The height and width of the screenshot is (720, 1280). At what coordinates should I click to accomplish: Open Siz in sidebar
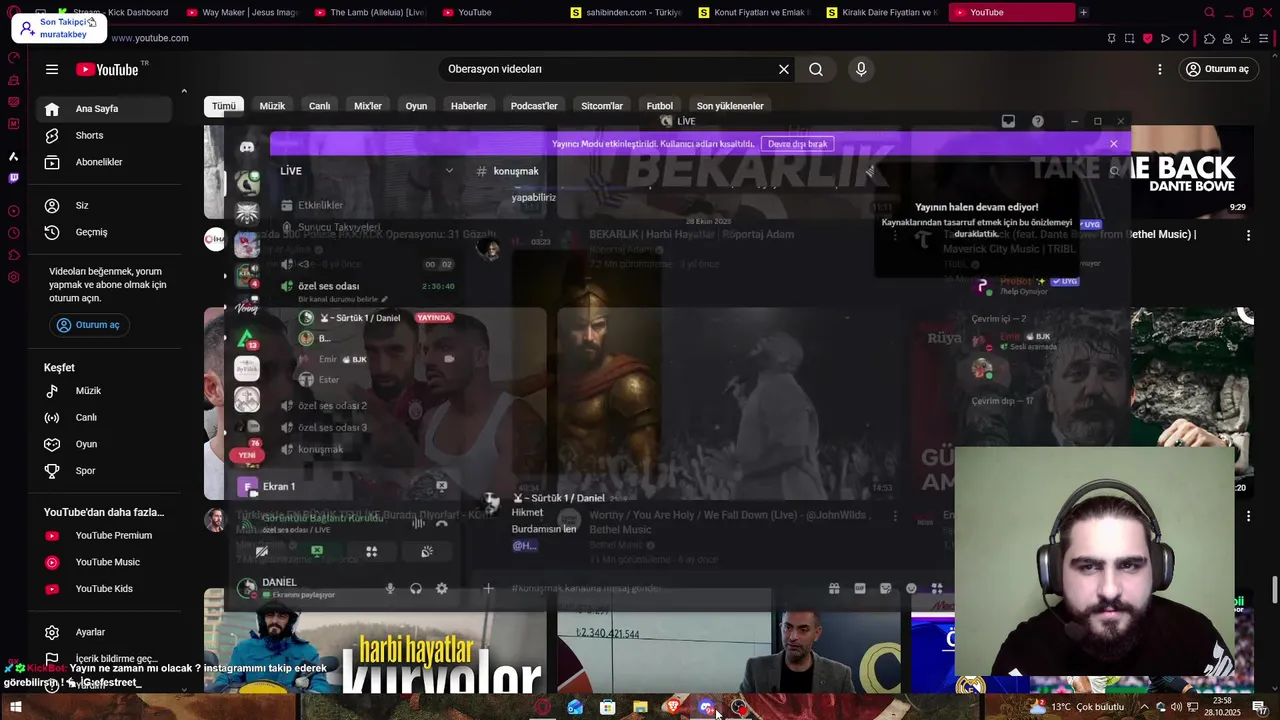(104, 205)
